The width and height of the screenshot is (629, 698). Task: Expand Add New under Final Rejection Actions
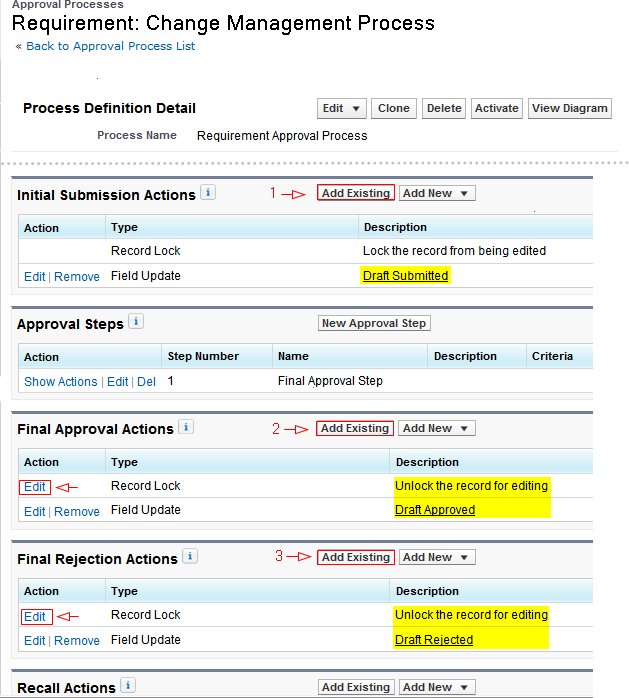pos(436,557)
